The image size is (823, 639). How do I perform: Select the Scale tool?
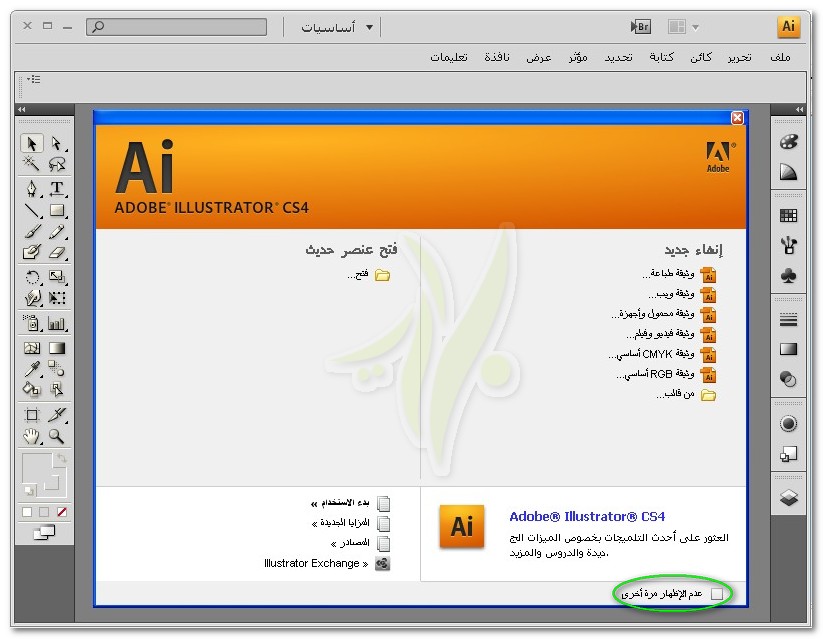tap(57, 277)
